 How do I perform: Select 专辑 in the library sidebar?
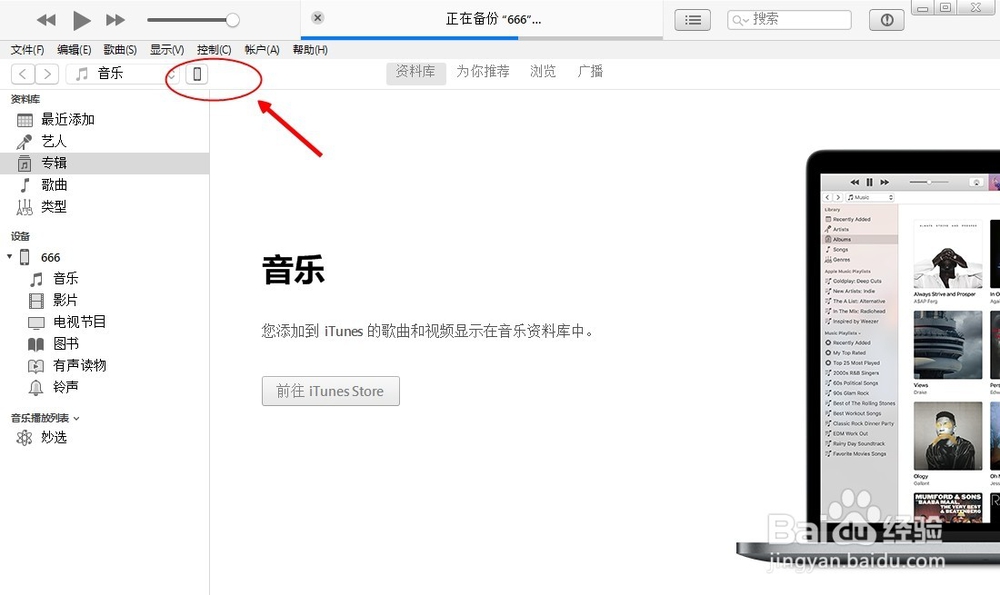pos(105,163)
